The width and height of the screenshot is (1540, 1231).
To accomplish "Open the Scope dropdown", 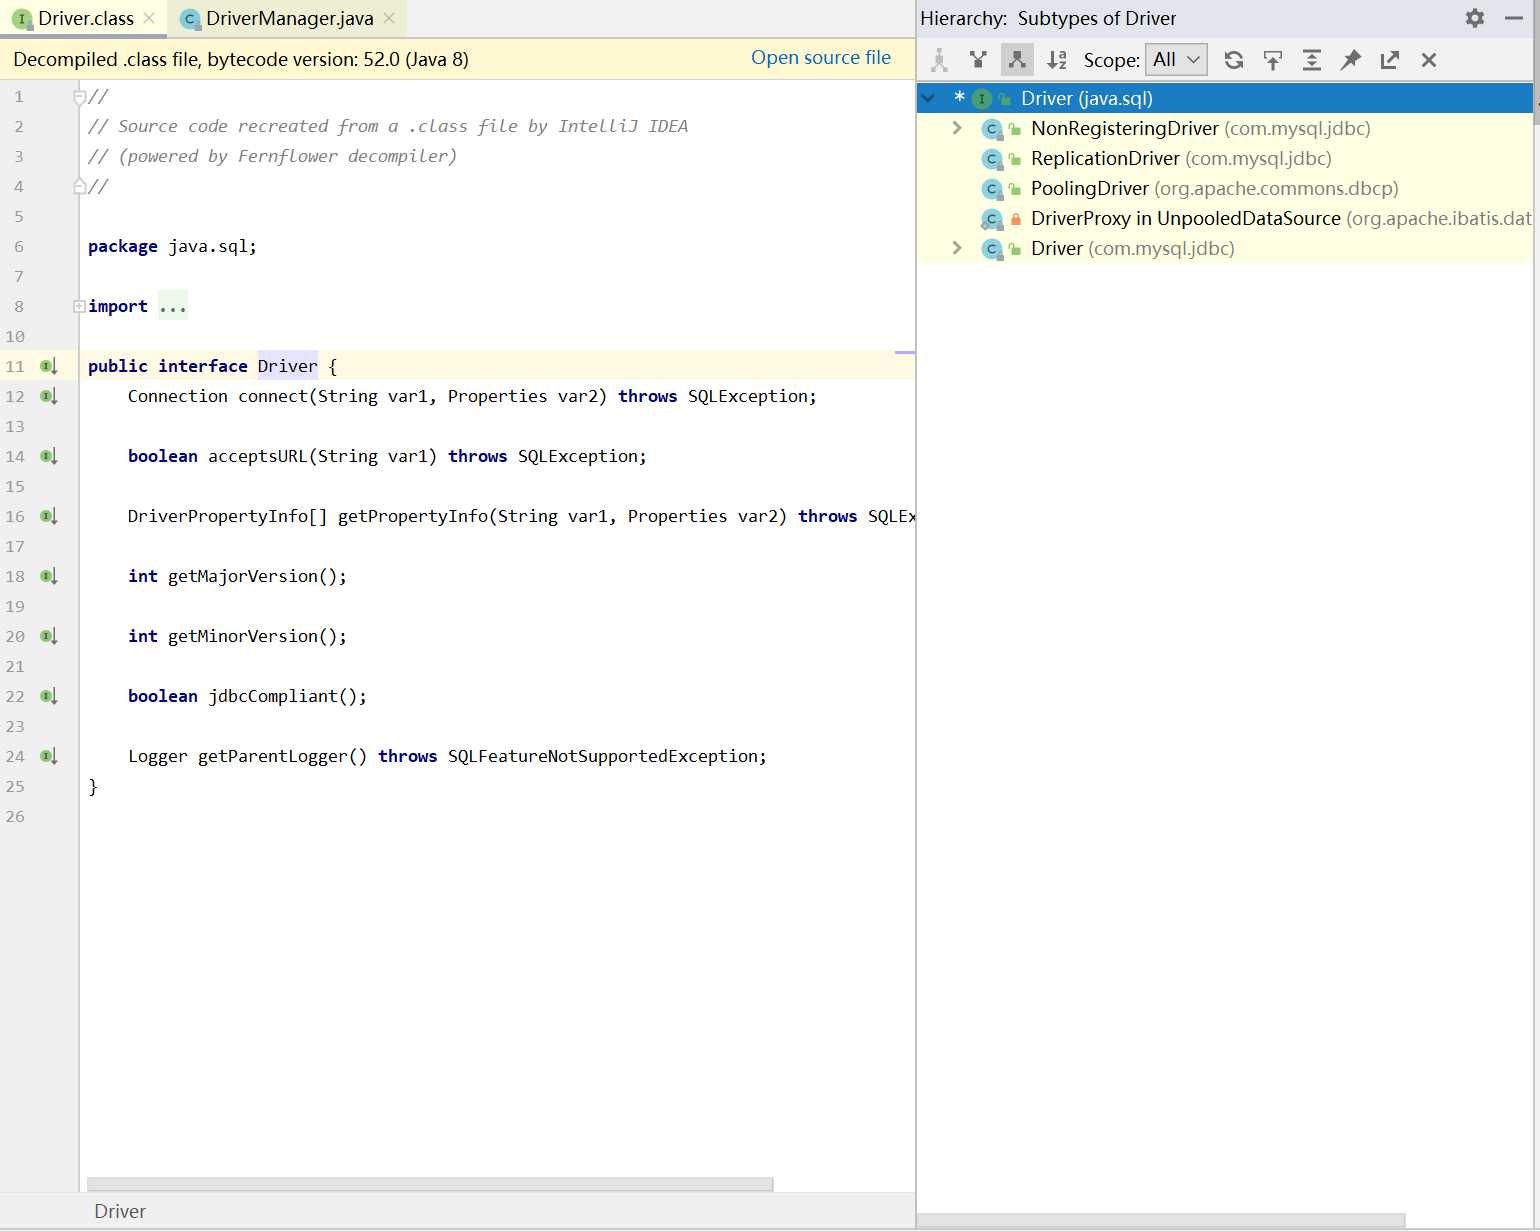I will pos(1176,60).
